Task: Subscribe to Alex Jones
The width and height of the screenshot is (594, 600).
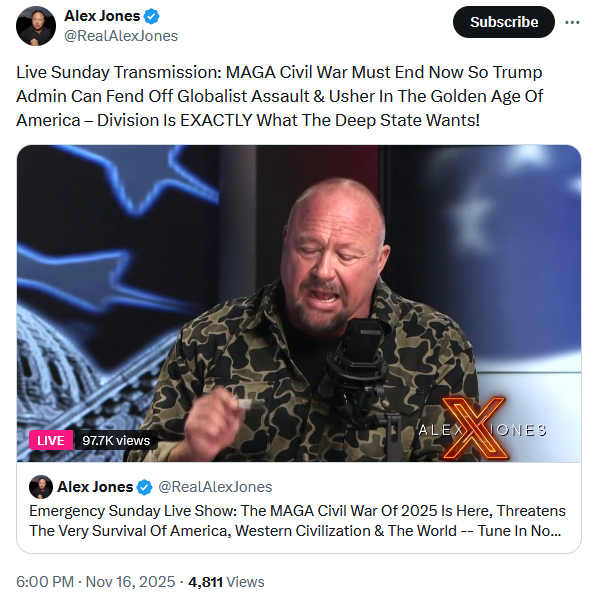Action: [504, 22]
